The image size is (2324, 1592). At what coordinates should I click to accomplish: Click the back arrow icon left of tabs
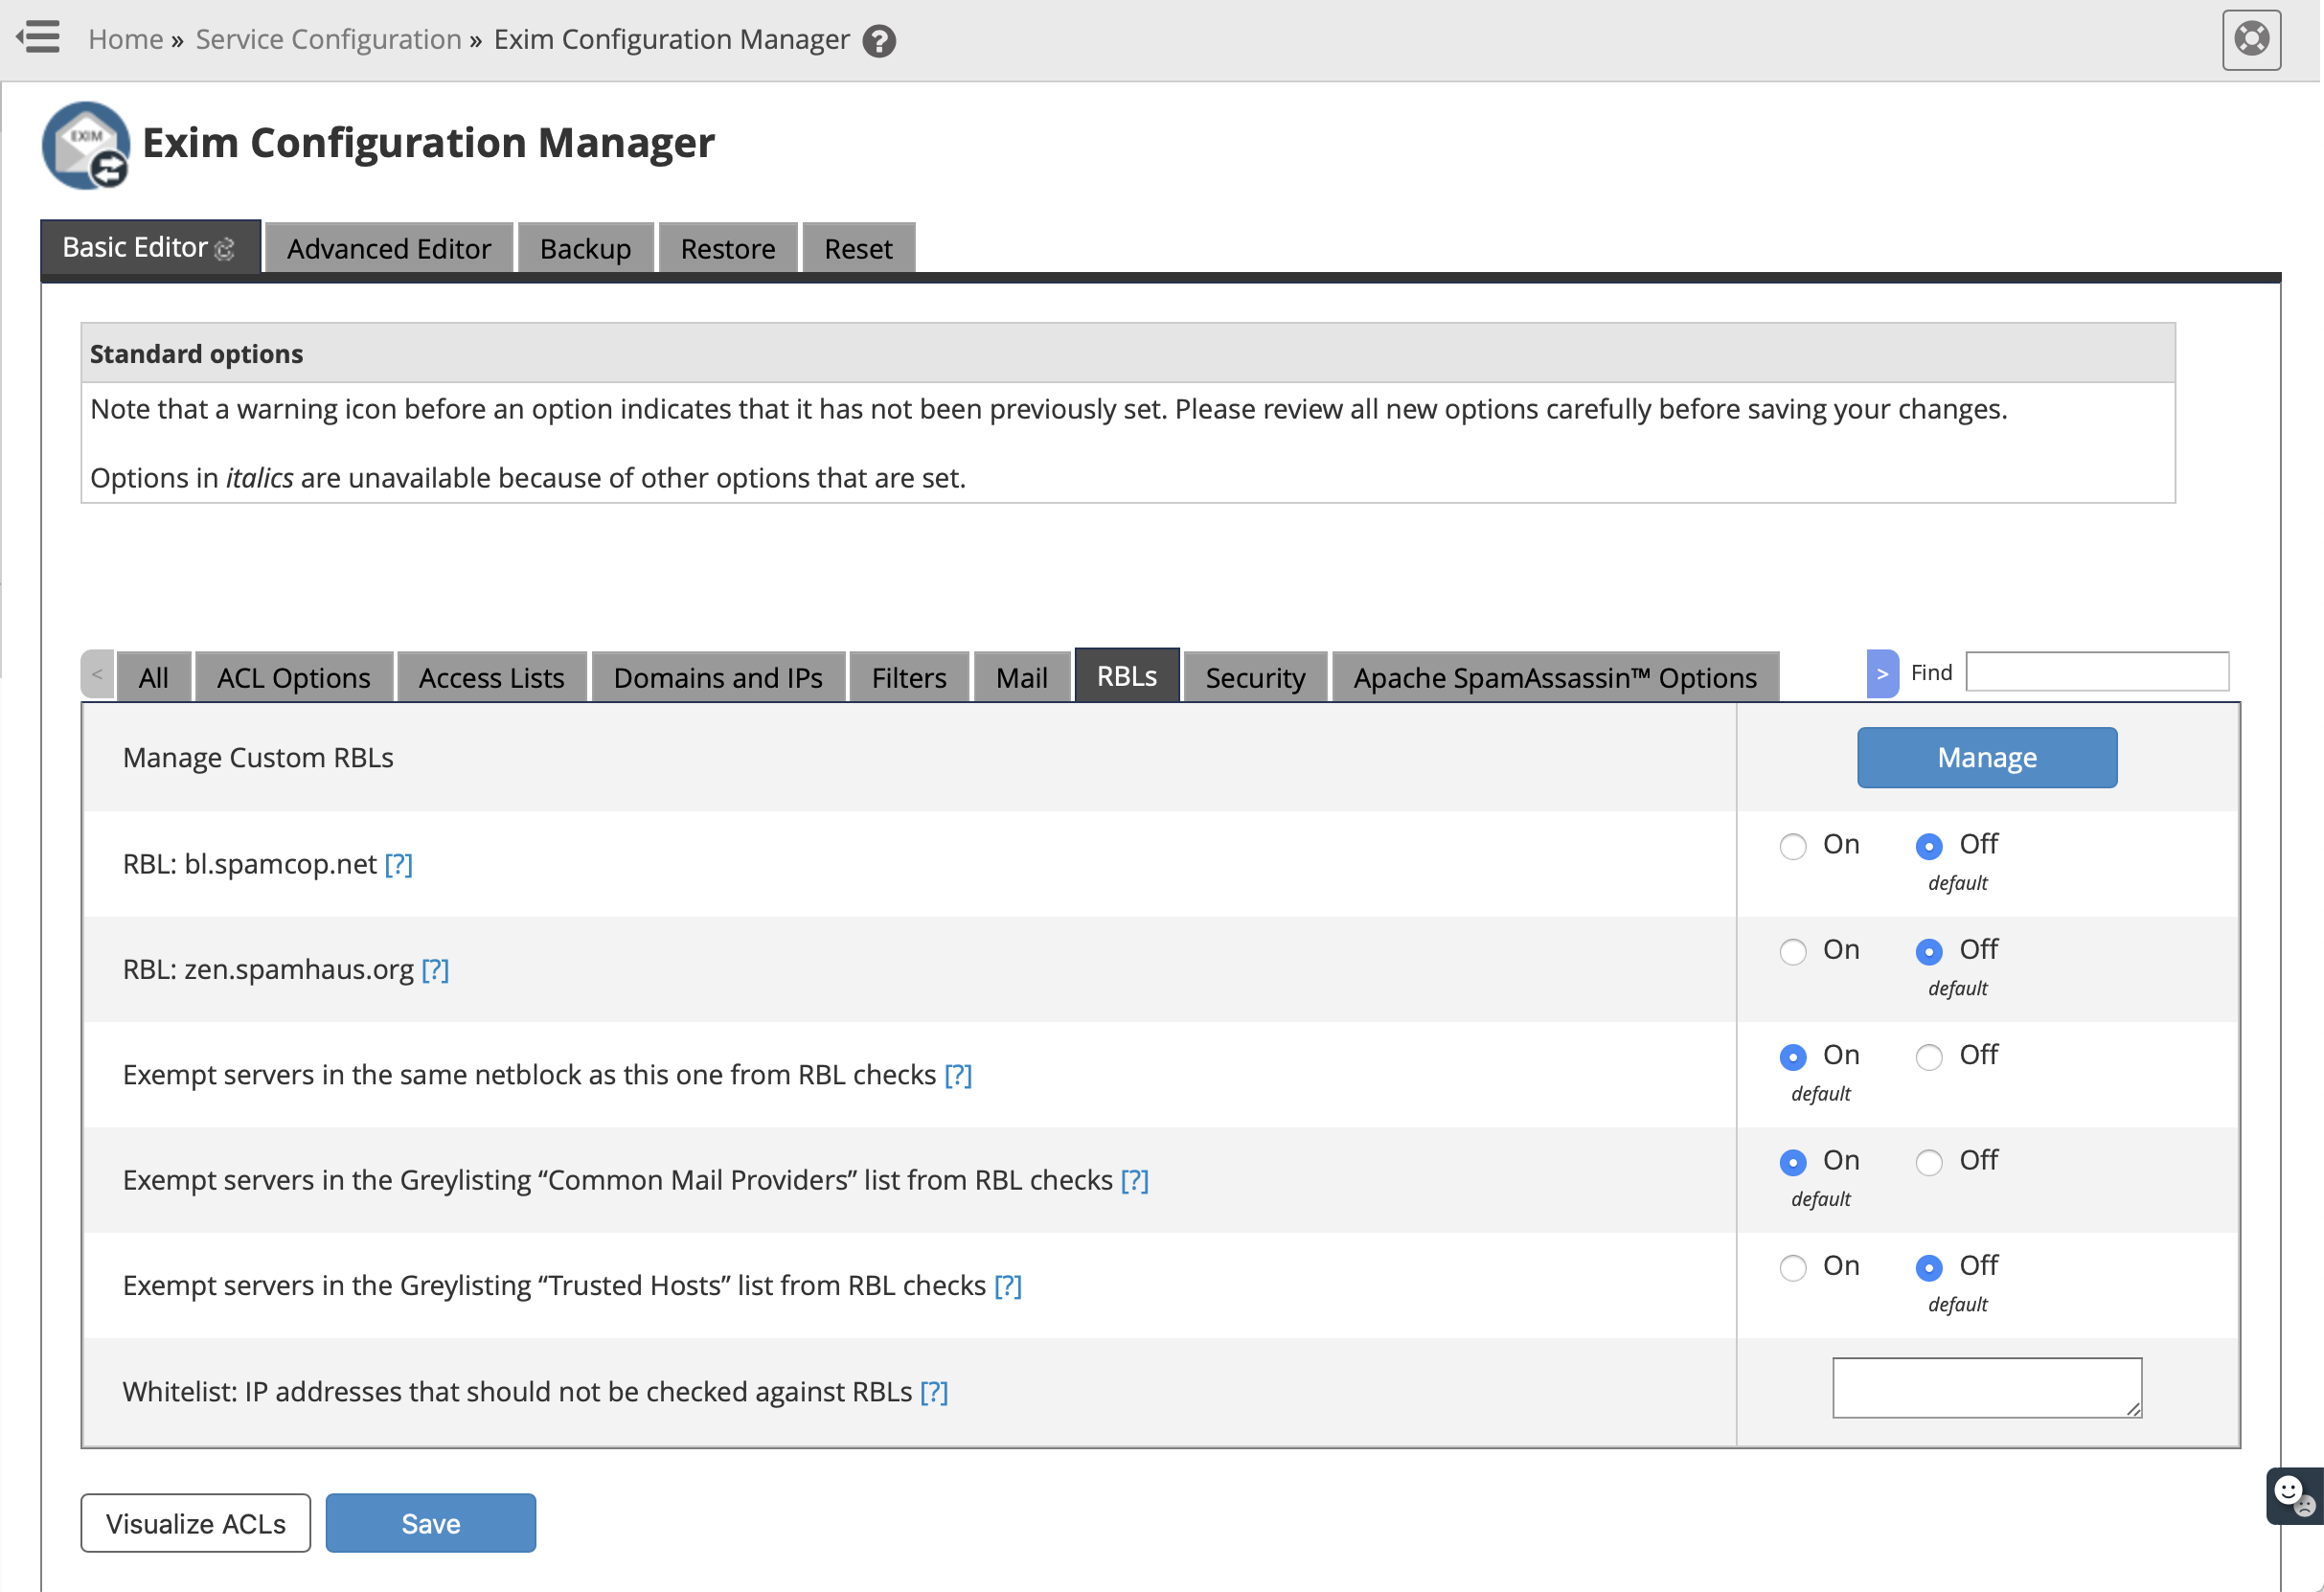point(99,674)
